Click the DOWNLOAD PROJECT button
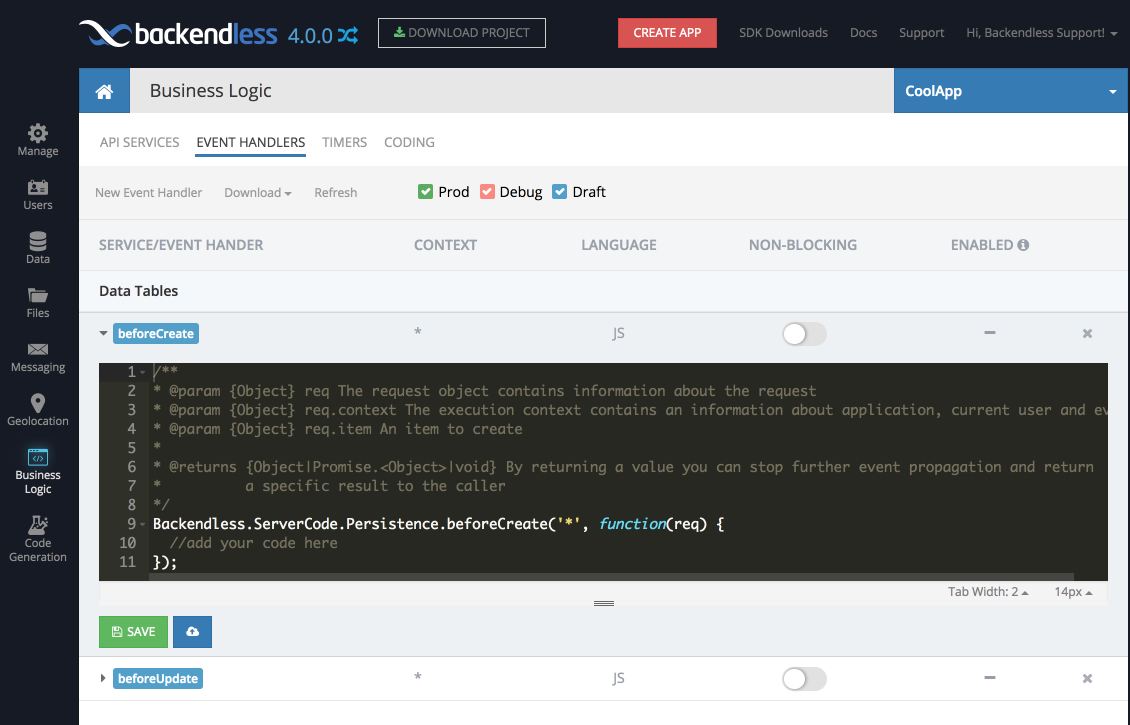Image resolution: width=1130 pixels, height=725 pixels. (x=462, y=33)
